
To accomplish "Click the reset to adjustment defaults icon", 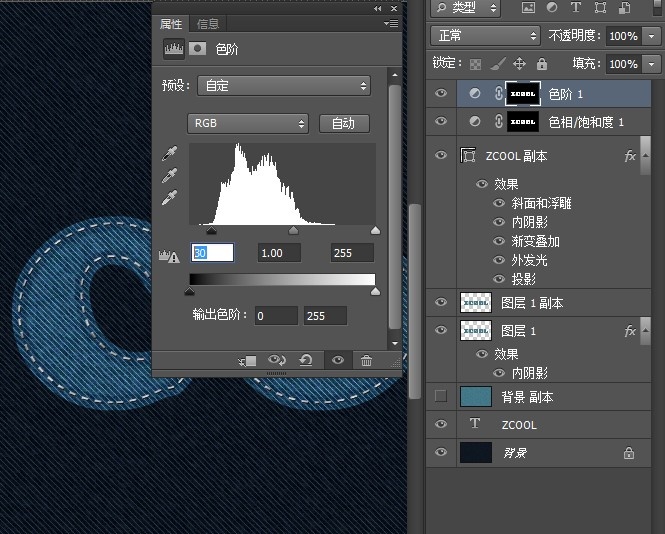I will [305, 360].
